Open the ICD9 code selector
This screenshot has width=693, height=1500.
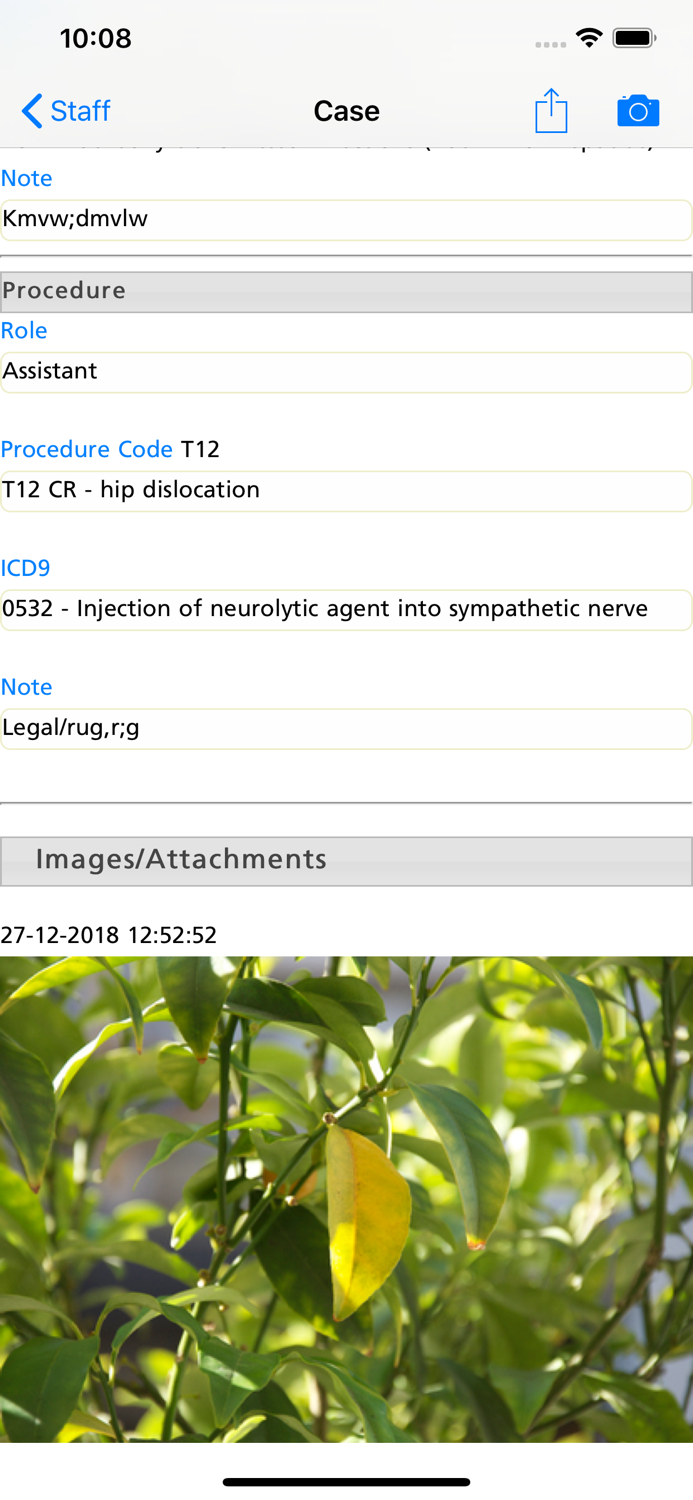[x=346, y=610]
